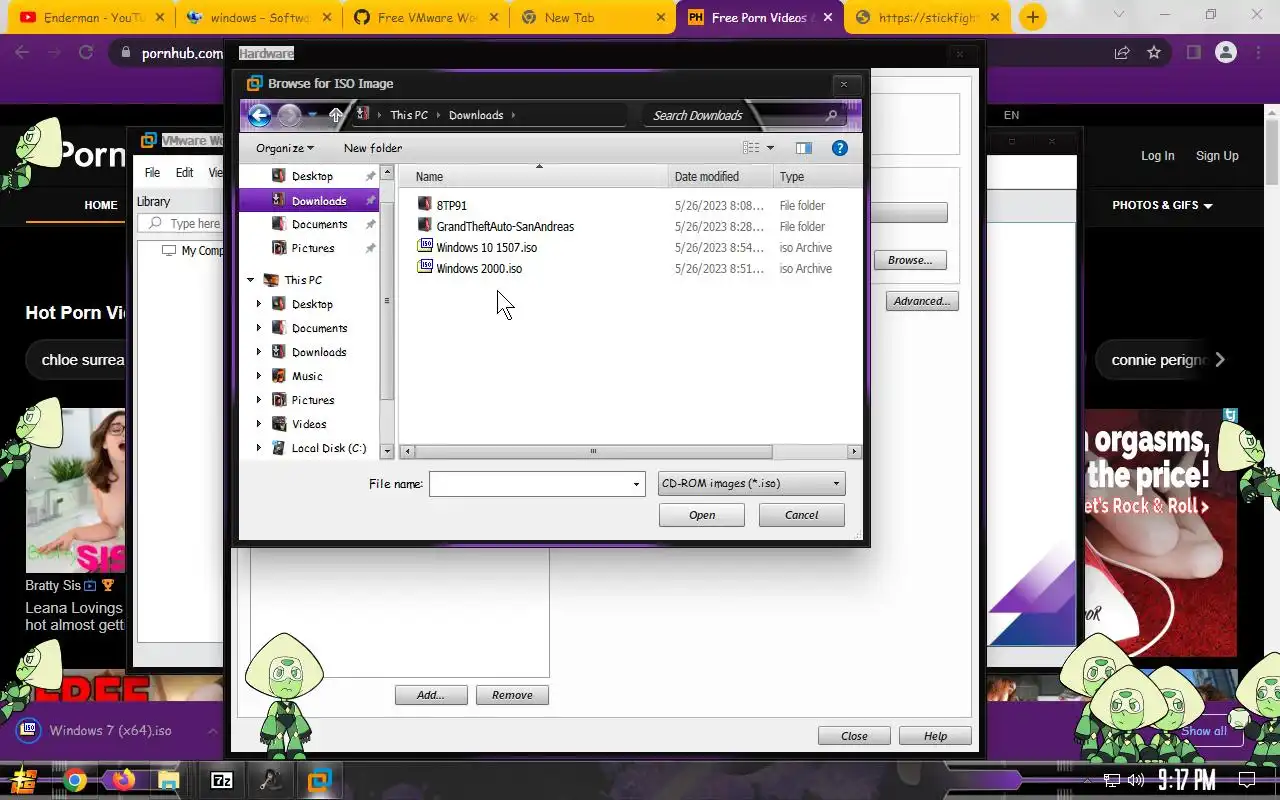Screen dimensions: 1280x800
Task: Select the Windows 10 1507.iso file icon
Action: click(425, 247)
